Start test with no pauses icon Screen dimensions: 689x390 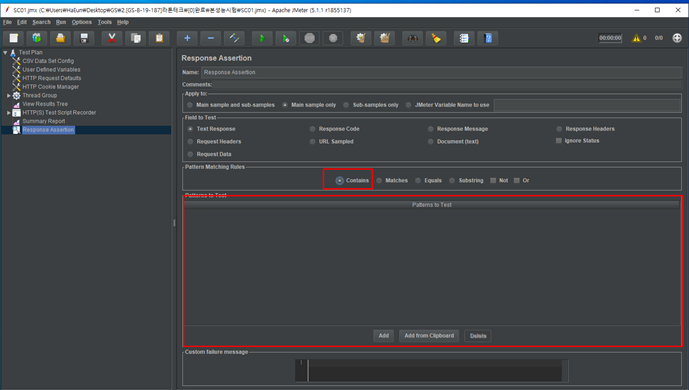click(286, 38)
